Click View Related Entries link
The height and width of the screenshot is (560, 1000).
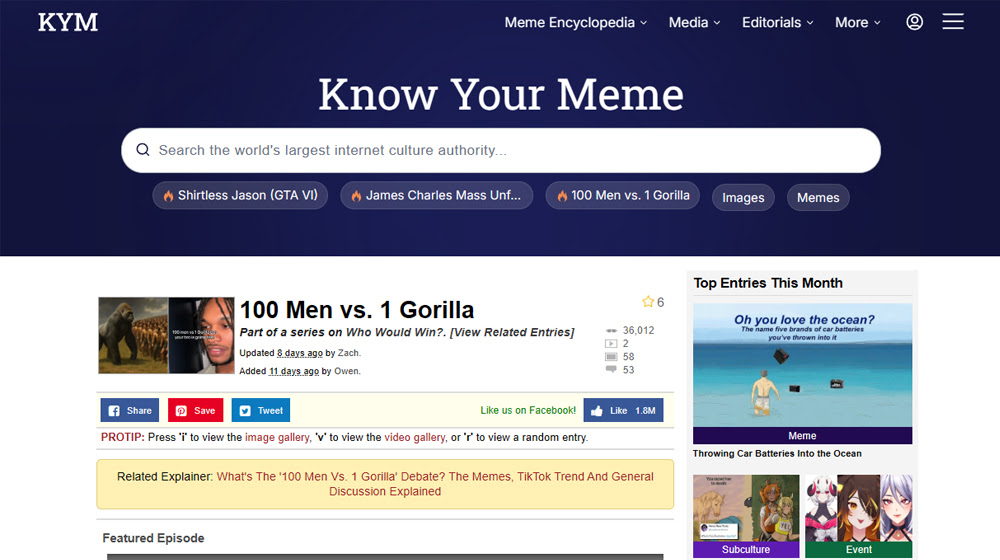coord(512,332)
